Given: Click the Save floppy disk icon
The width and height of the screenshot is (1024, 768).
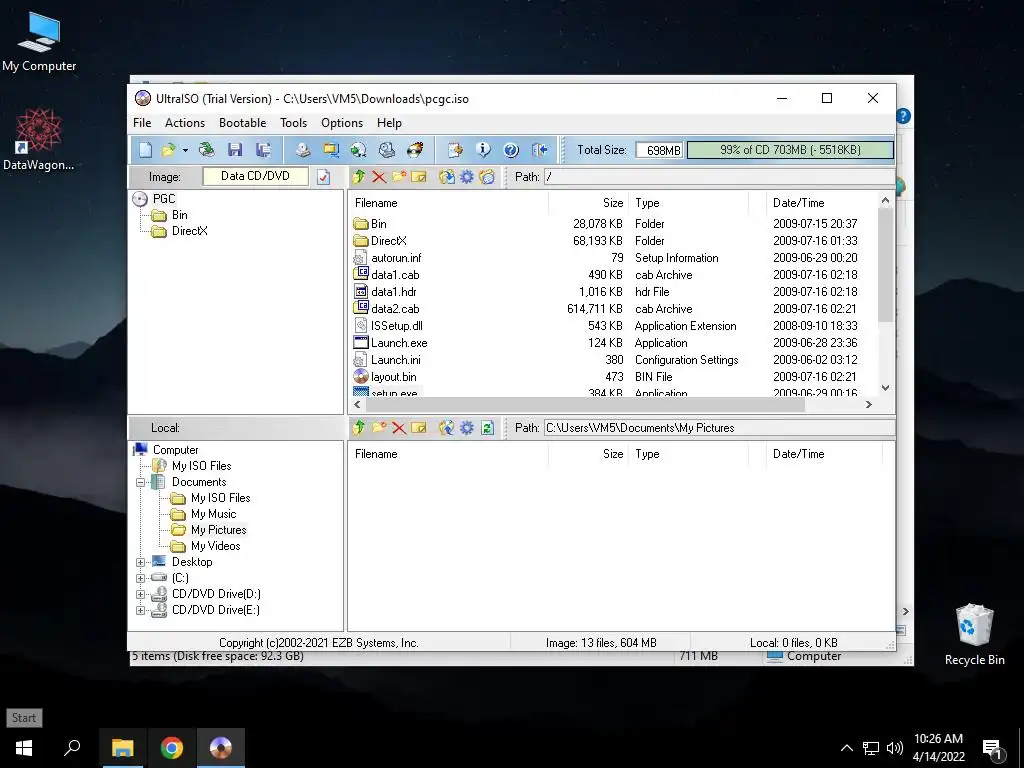Looking at the screenshot, I should [235, 150].
